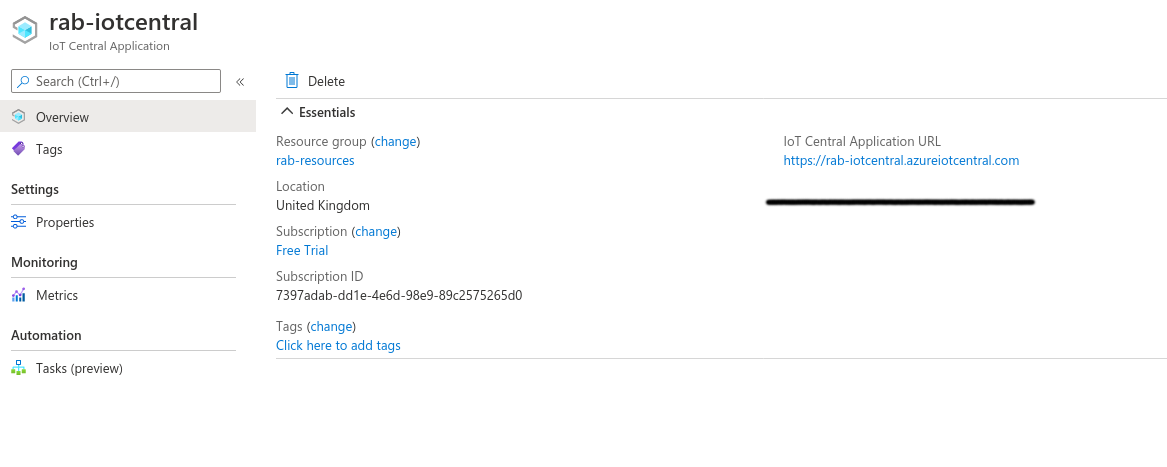
Task: Click the Overview cube icon in sidebar
Action: (18, 117)
